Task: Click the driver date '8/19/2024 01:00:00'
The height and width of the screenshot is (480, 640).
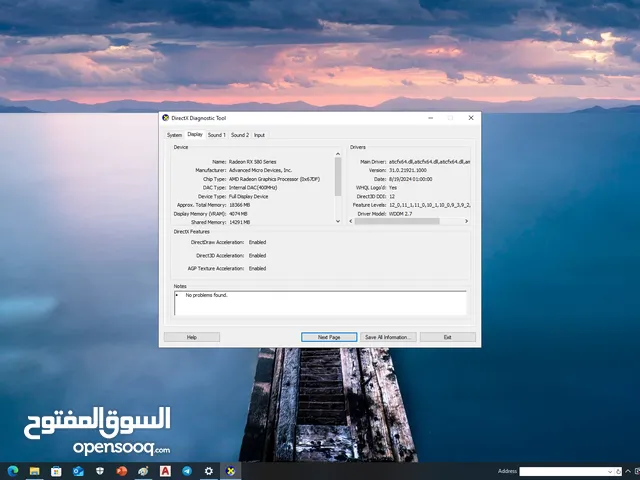Action: click(x=411, y=179)
